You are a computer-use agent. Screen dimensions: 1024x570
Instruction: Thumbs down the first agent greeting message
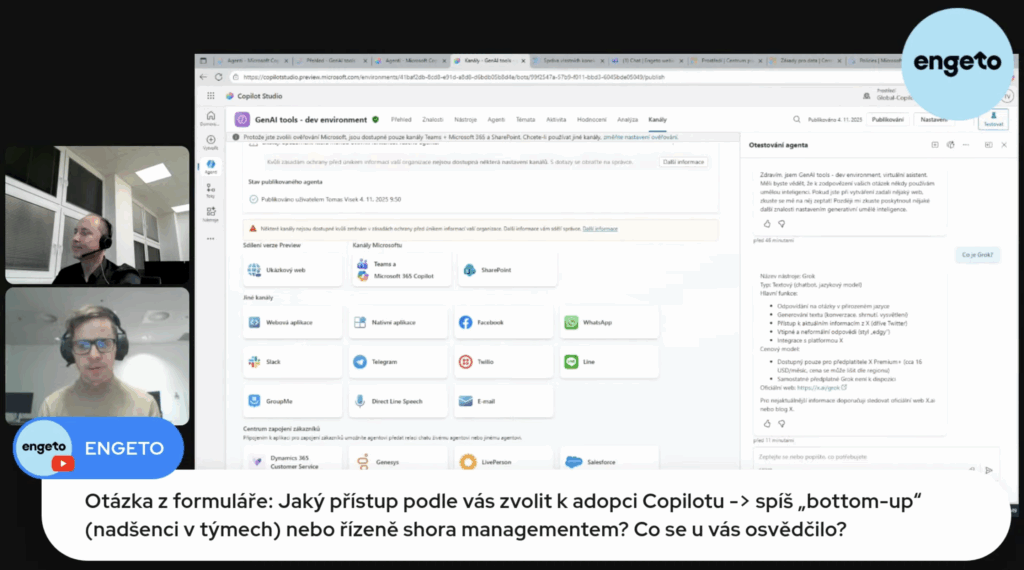coord(780,223)
